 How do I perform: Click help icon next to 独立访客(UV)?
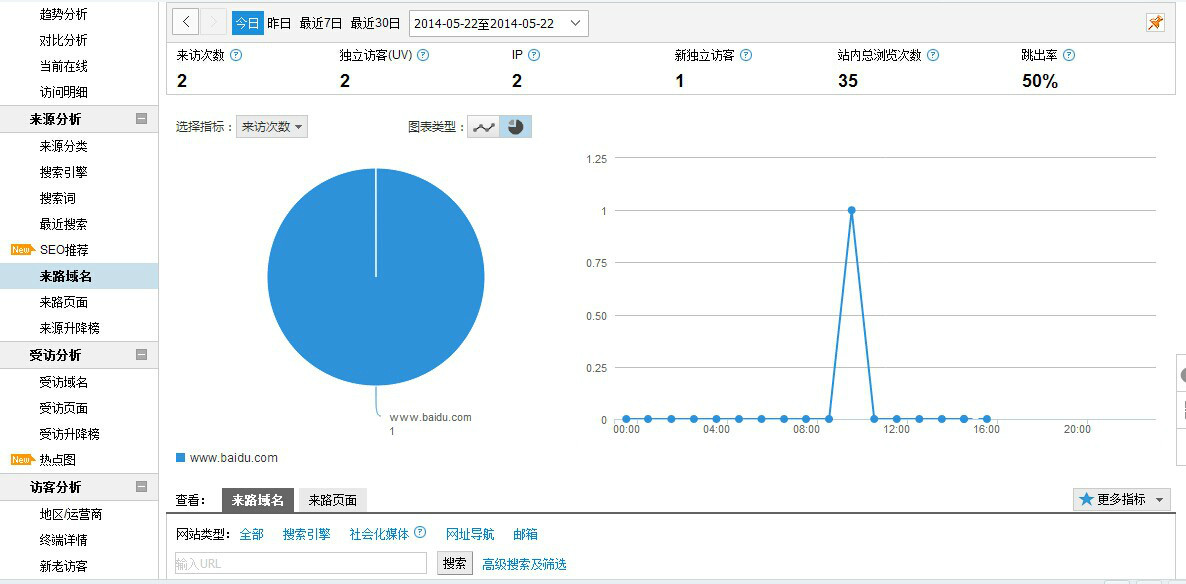[x=423, y=56]
